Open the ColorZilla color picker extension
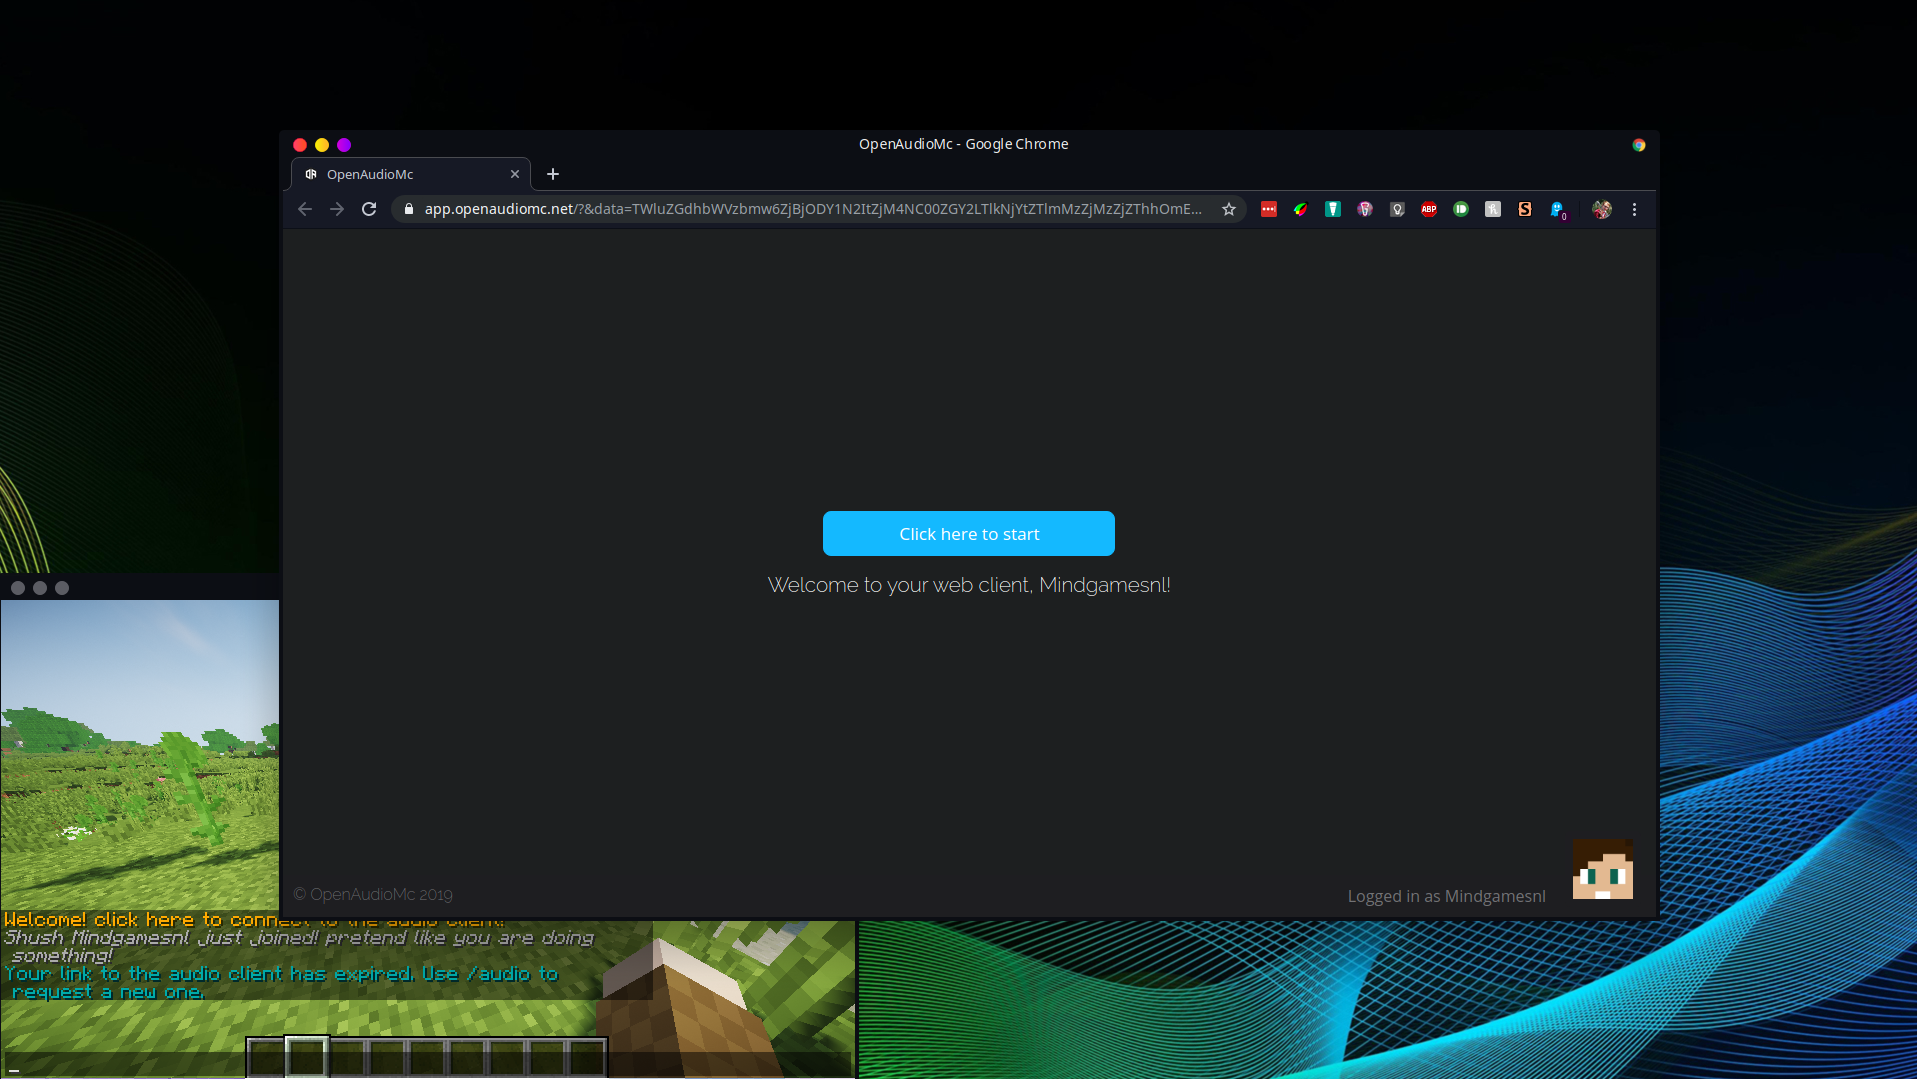 tap(1300, 209)
